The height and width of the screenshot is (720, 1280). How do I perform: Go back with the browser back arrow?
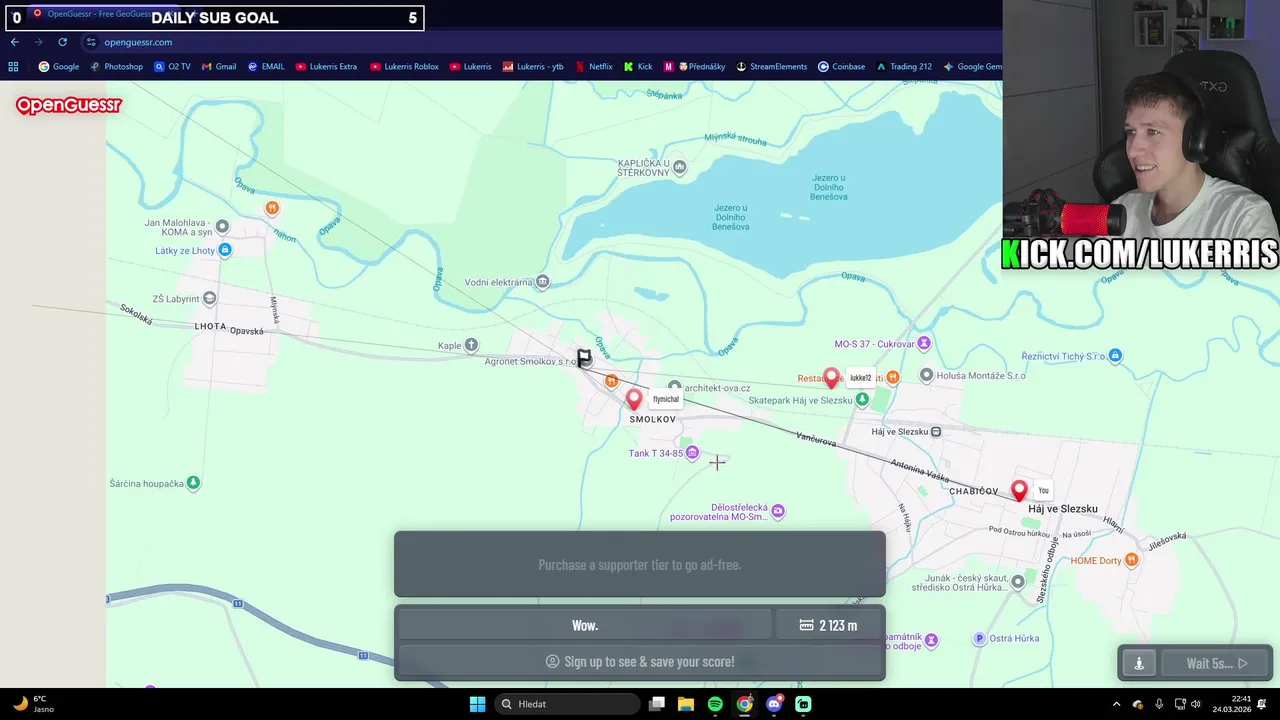coord(14,42)
